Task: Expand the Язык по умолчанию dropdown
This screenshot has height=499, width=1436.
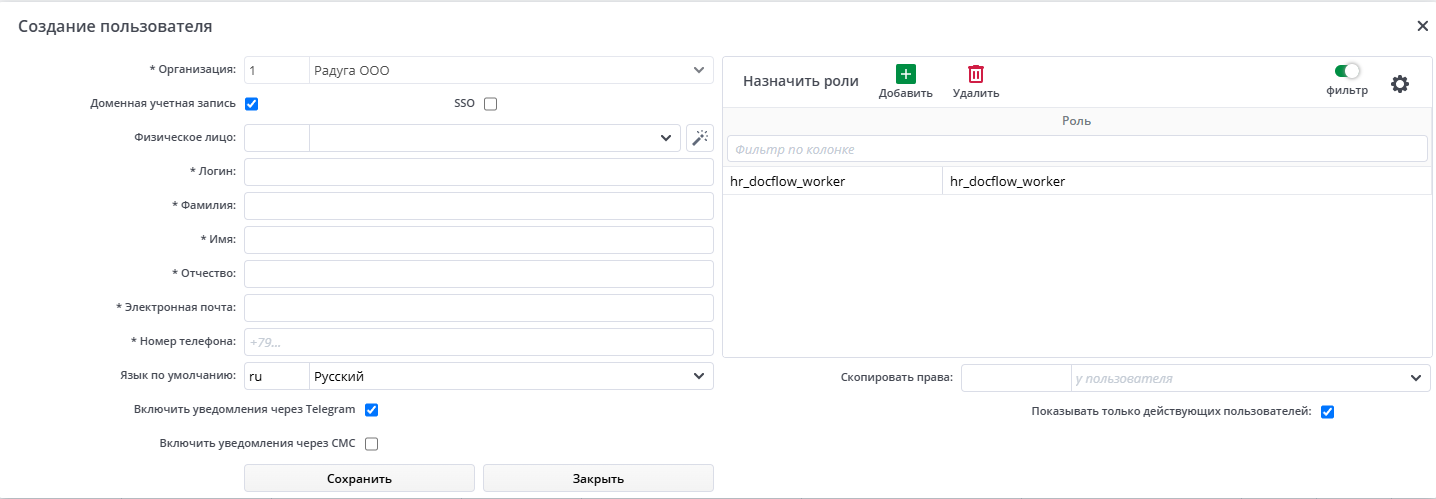Action: coord(698,376)
